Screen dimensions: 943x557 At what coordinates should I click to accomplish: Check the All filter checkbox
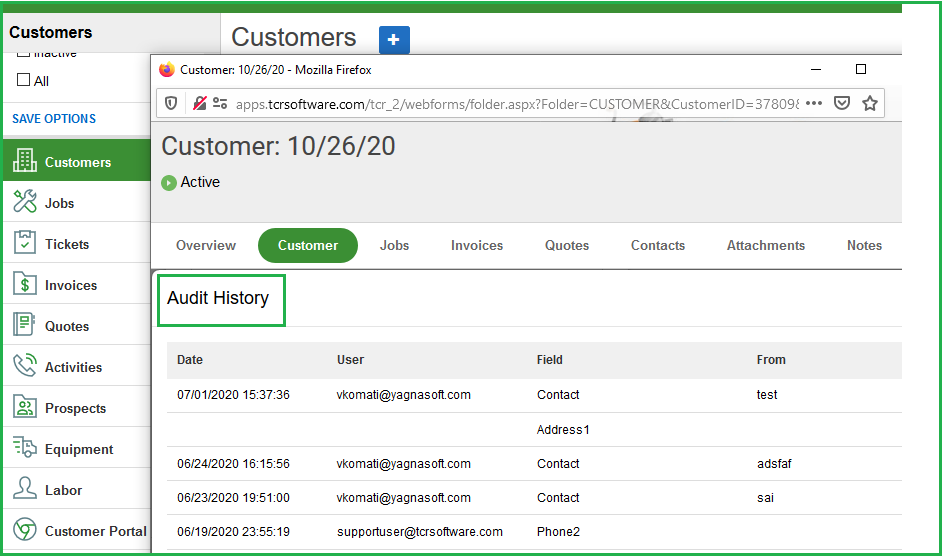pyautogui.click(x=25, y=80)
